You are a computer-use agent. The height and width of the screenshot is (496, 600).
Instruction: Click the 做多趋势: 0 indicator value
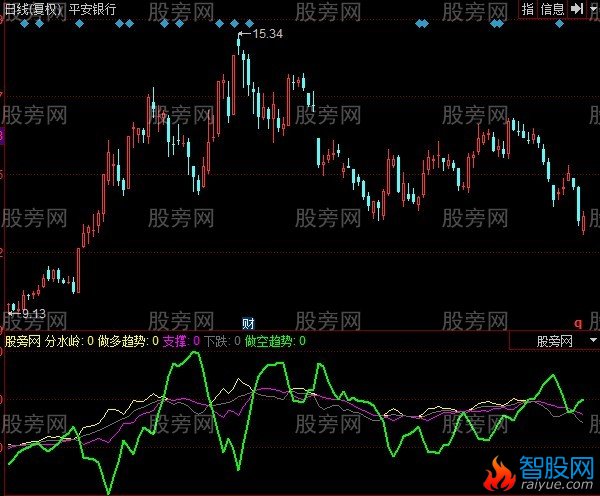point(128,341)
